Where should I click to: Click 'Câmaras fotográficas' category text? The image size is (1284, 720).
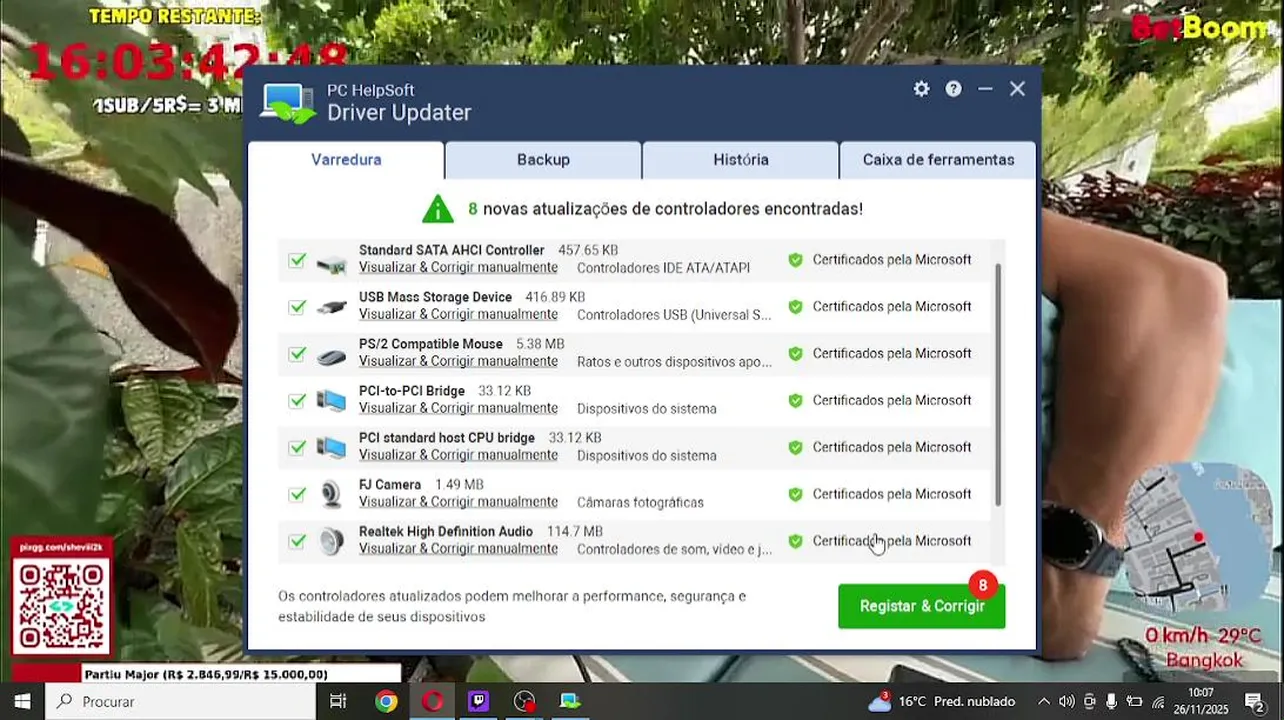[x=640, y=502]
